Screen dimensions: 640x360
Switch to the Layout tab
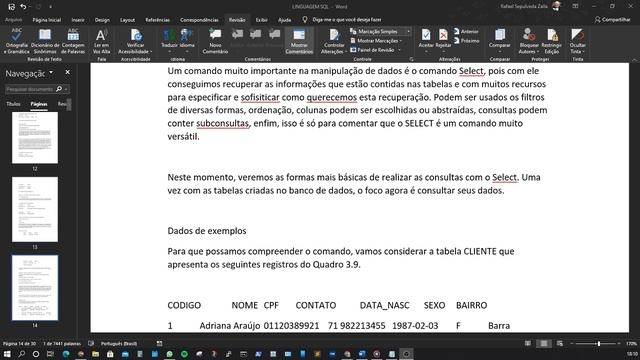[x=127, y=20]
